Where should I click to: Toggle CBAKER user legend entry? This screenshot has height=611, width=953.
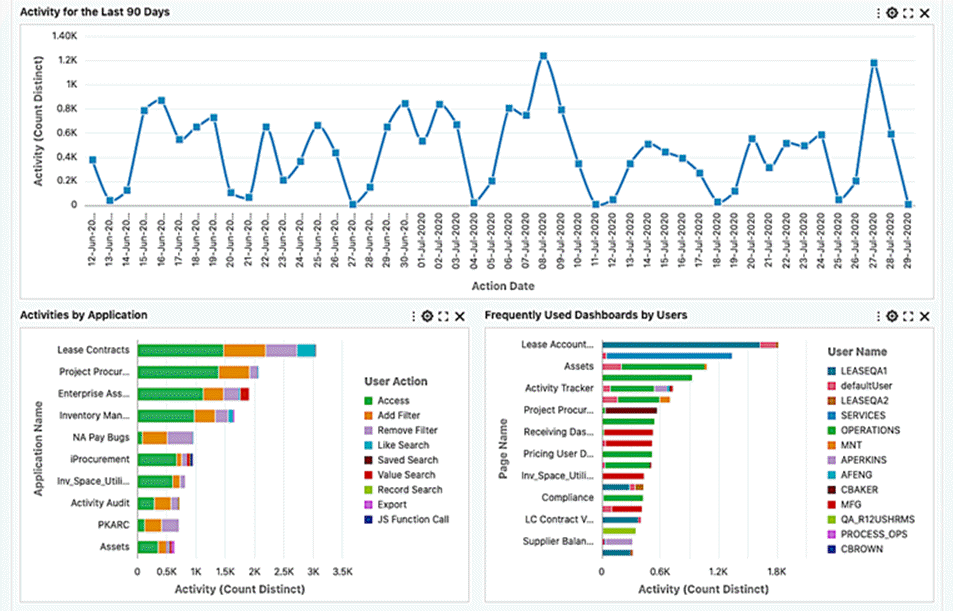[x=853, y=489]
